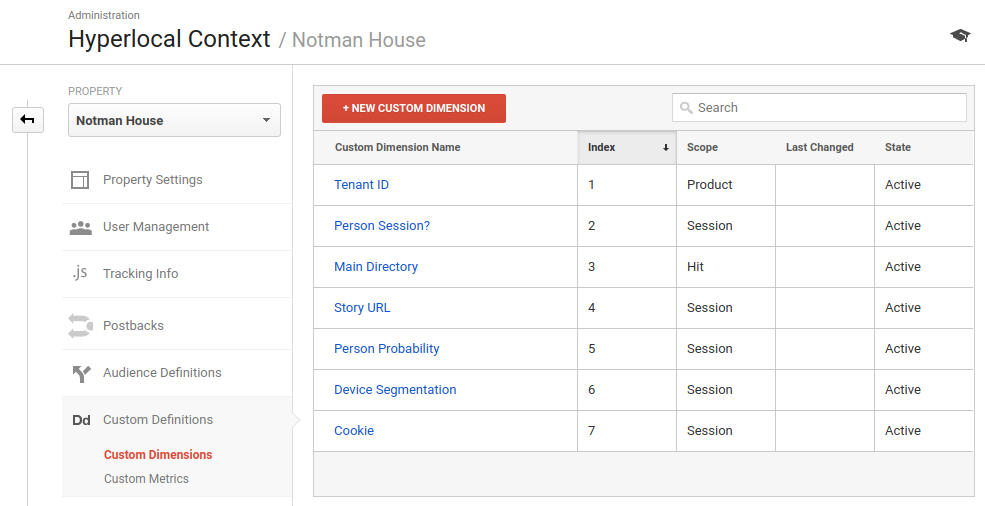Image resolution: width=985 pixels, height=506 pixels.
Task: Open the Tenant ID dimension link
Action: coord(361,185)
